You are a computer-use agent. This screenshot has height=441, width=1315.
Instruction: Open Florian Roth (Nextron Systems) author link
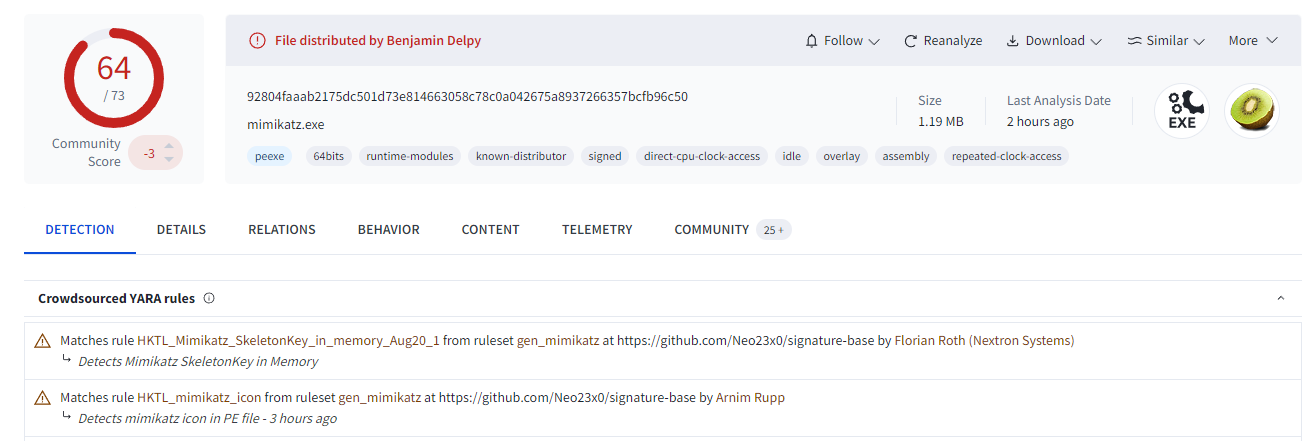tap(984, 341)
